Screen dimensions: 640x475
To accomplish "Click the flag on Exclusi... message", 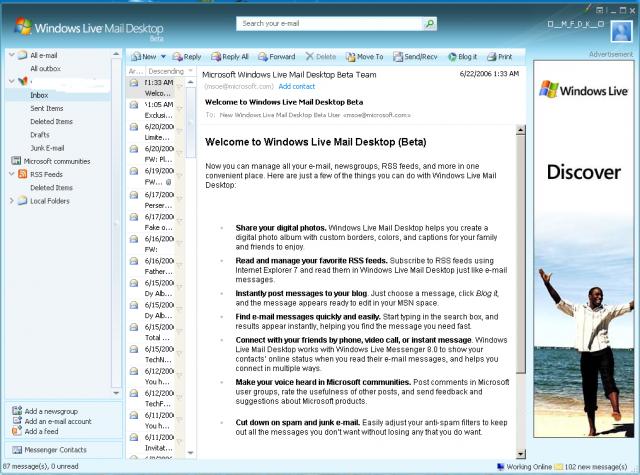I will coord(180,108).
